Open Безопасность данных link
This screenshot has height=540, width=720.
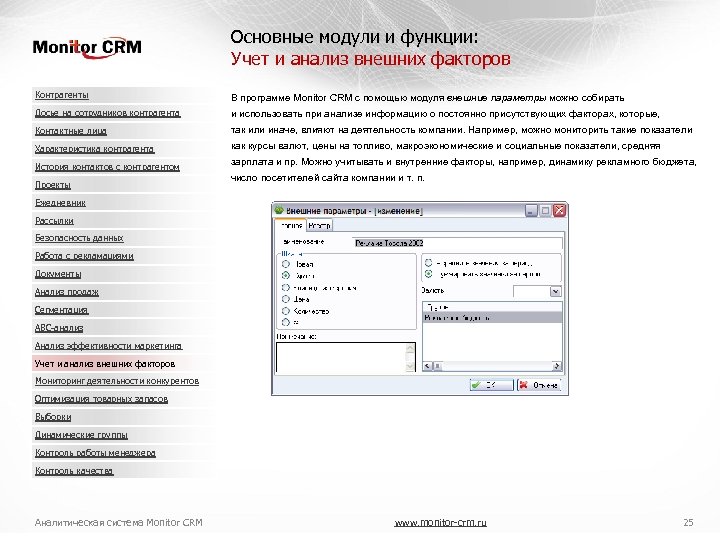(79, 238)
